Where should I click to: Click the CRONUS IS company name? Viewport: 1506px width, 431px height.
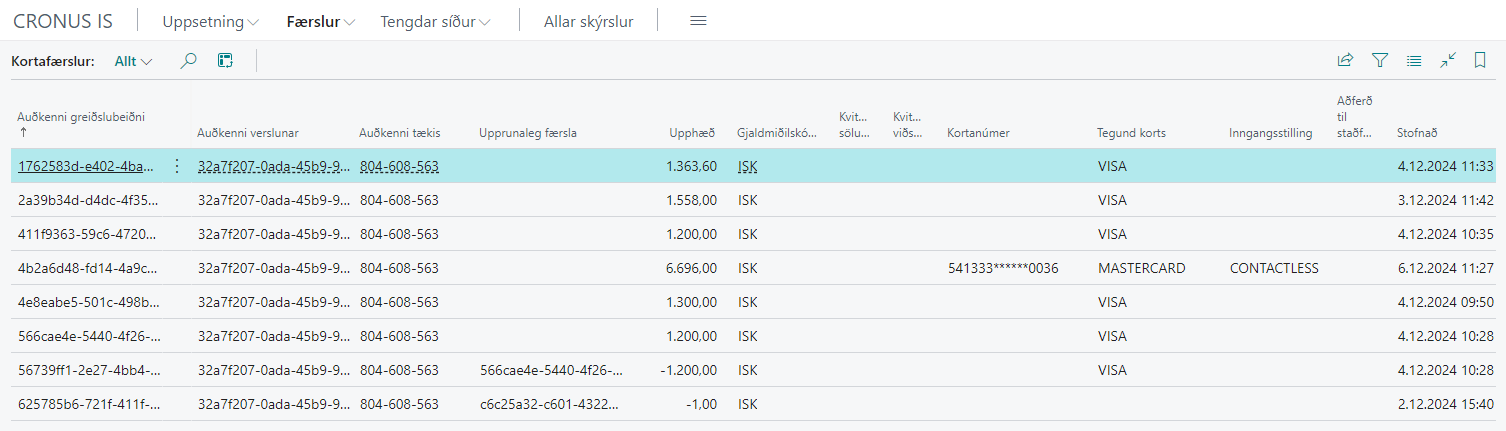(x=63, y=21)
